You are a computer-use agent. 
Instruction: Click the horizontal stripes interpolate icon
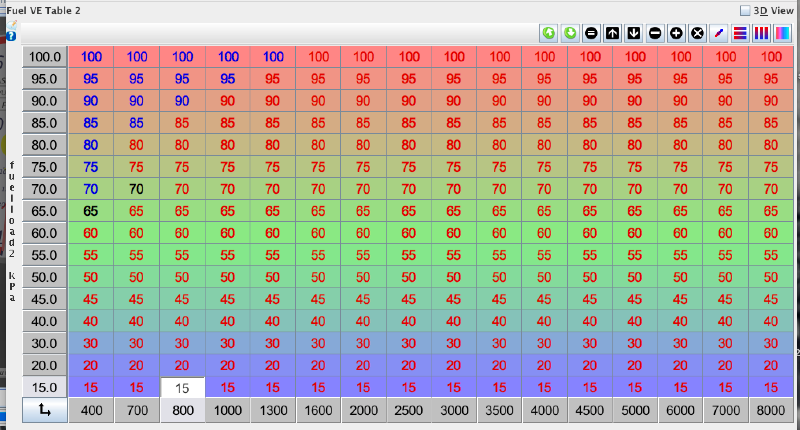pos(740,33)
